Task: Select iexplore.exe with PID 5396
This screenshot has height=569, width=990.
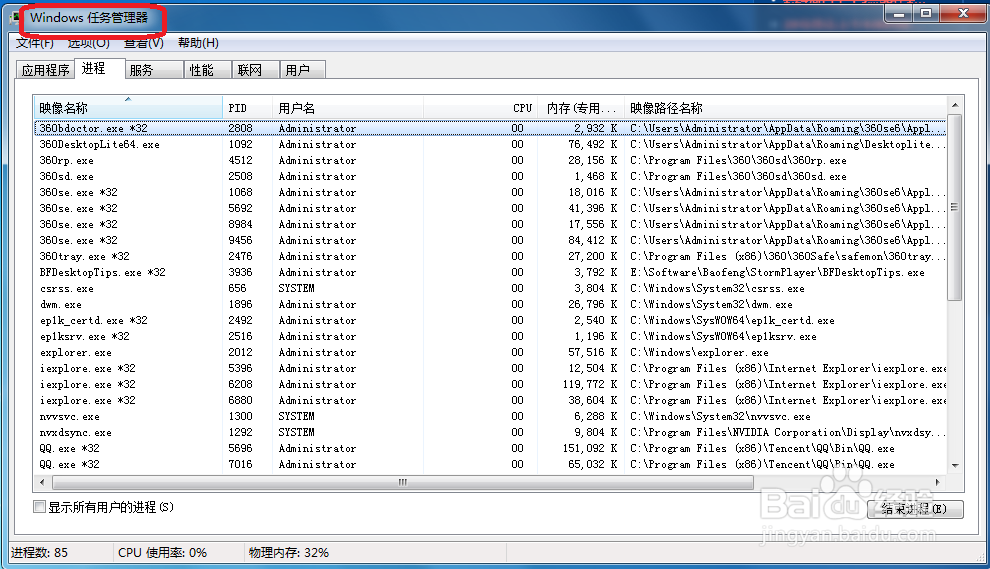Action: point(490,368)
